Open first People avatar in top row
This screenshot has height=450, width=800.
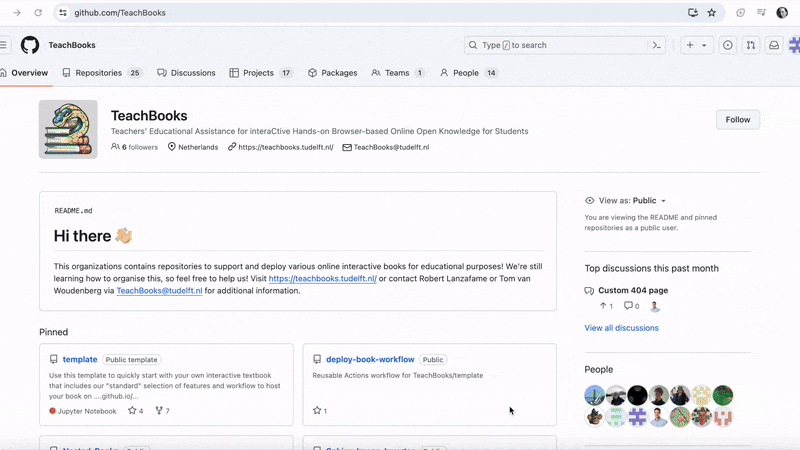tap(594, 395)
